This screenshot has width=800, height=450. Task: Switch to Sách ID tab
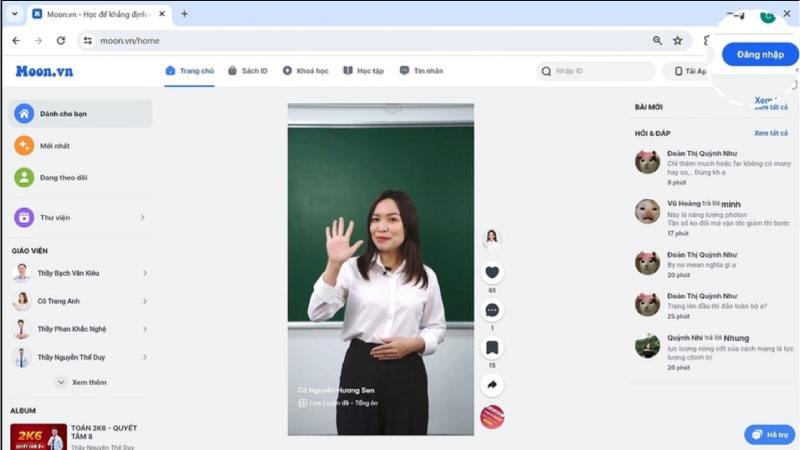point(247,71)
